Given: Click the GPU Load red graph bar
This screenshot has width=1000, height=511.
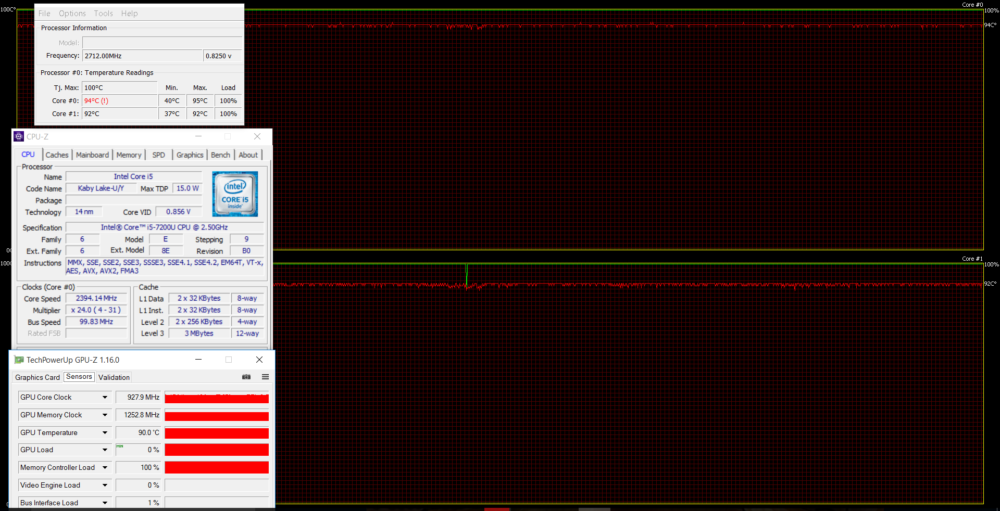Looking at the screenshot, I should click(x=217, y=450).
